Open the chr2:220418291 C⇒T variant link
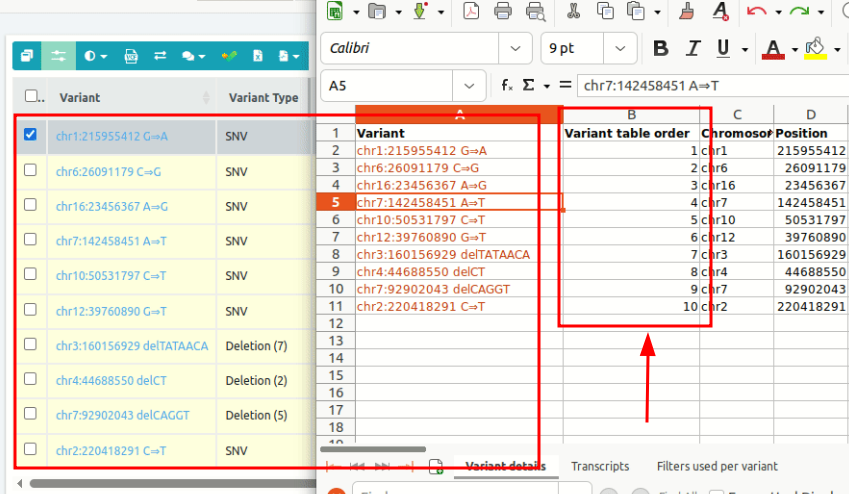Image resolution: width=849 pixels, height=494 pixels. tap(110, 451)
